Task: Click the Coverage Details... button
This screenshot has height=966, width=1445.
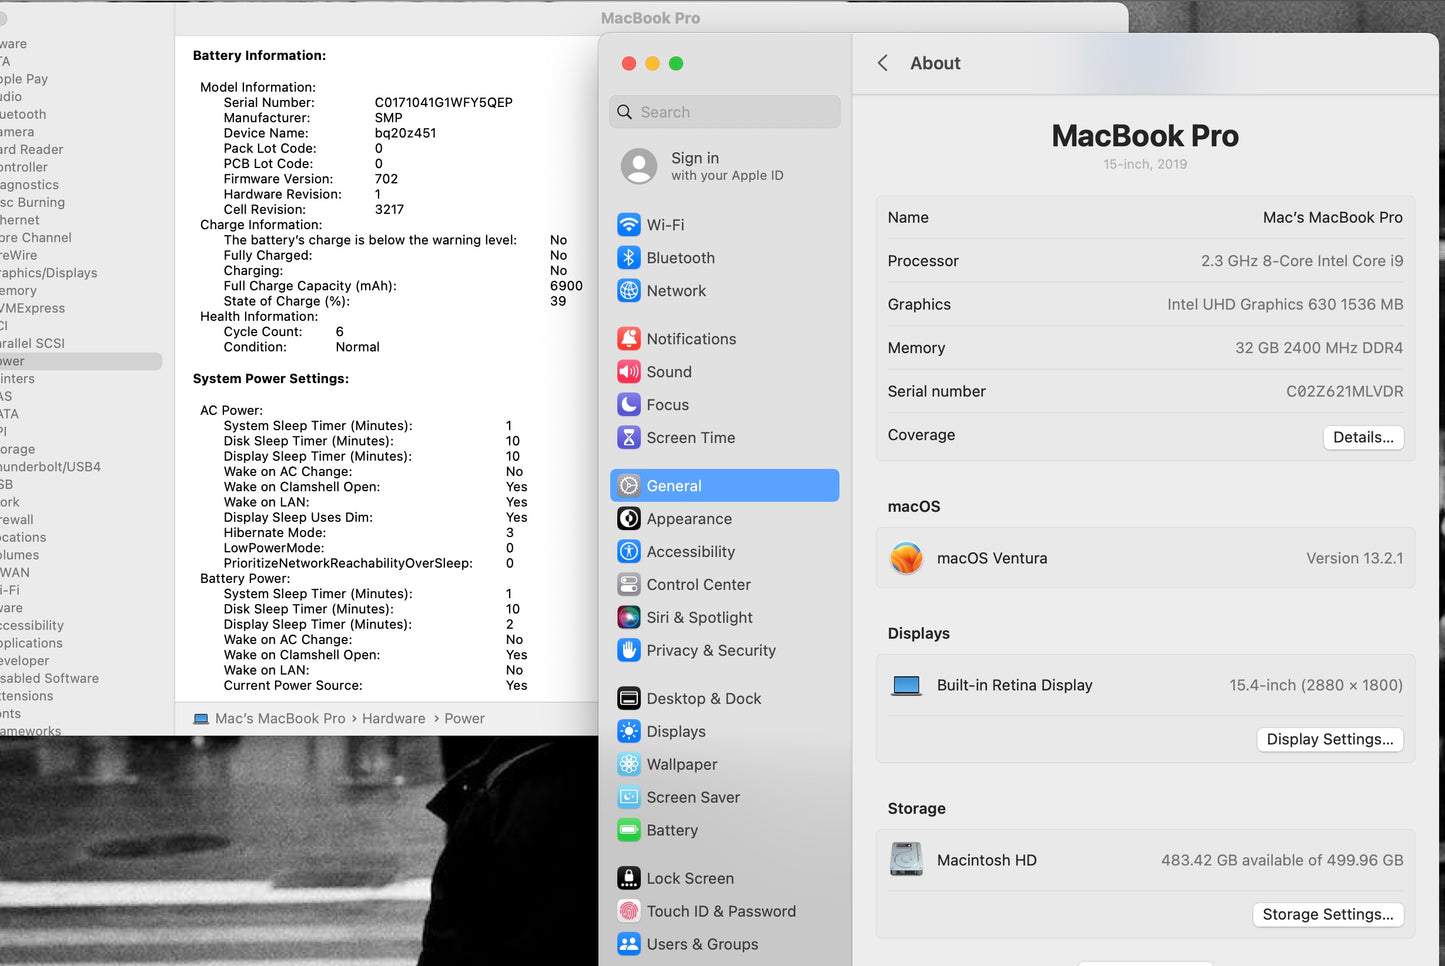Action: click(x=1363, y=438)
